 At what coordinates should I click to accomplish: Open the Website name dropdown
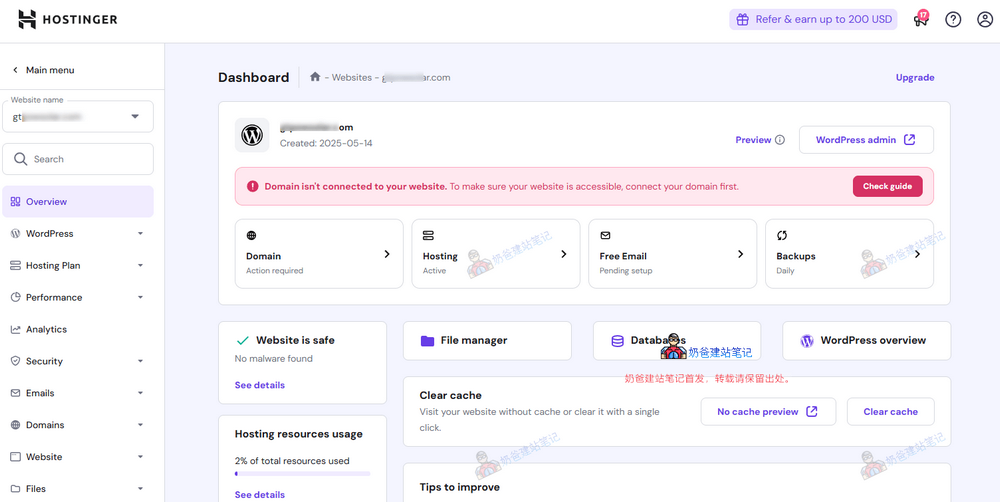(78, 117)
